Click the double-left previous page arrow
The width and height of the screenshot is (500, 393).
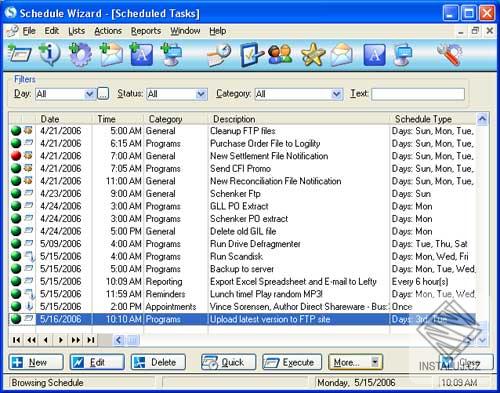[31, 340]
